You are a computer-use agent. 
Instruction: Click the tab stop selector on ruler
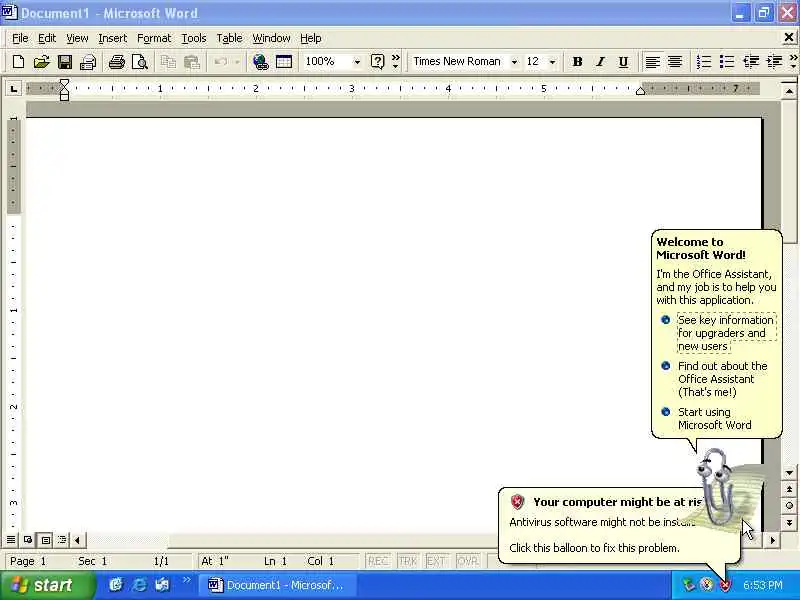click(x=14, y=89)
